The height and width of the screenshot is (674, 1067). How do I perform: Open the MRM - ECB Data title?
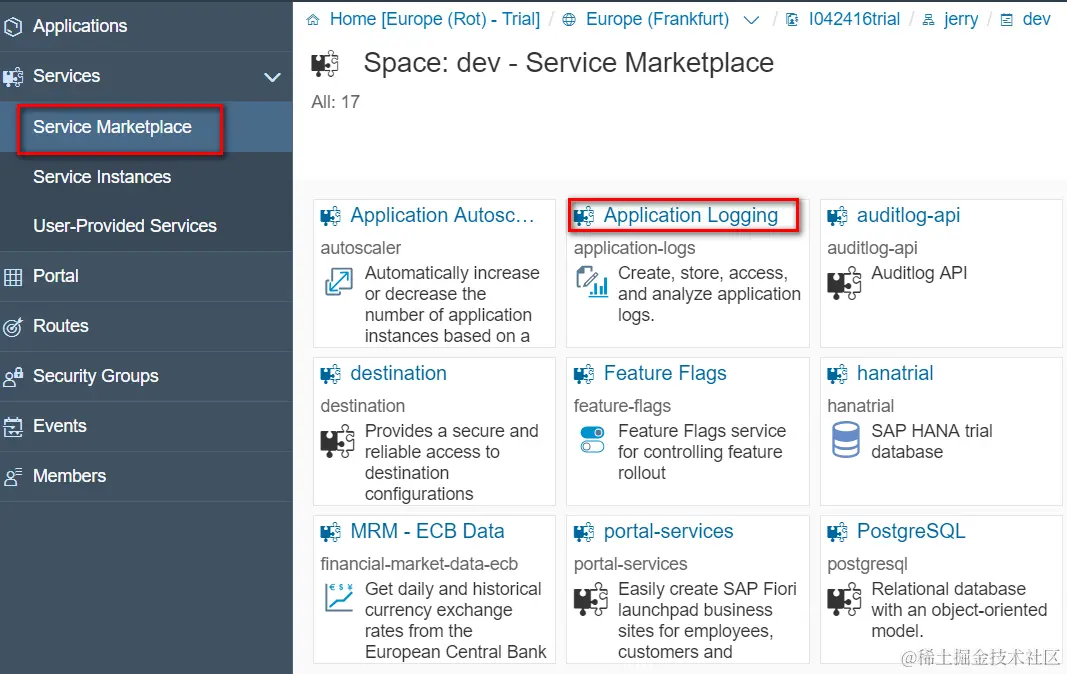point(427,531)
